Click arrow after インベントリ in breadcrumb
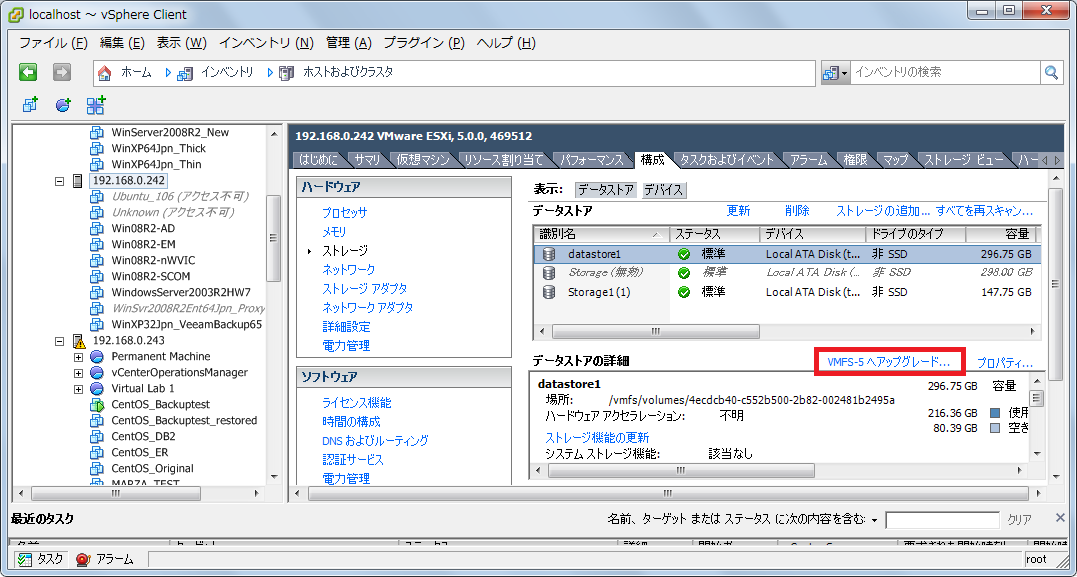Screen dimensions: 1077x577 [x=270, y=72]
